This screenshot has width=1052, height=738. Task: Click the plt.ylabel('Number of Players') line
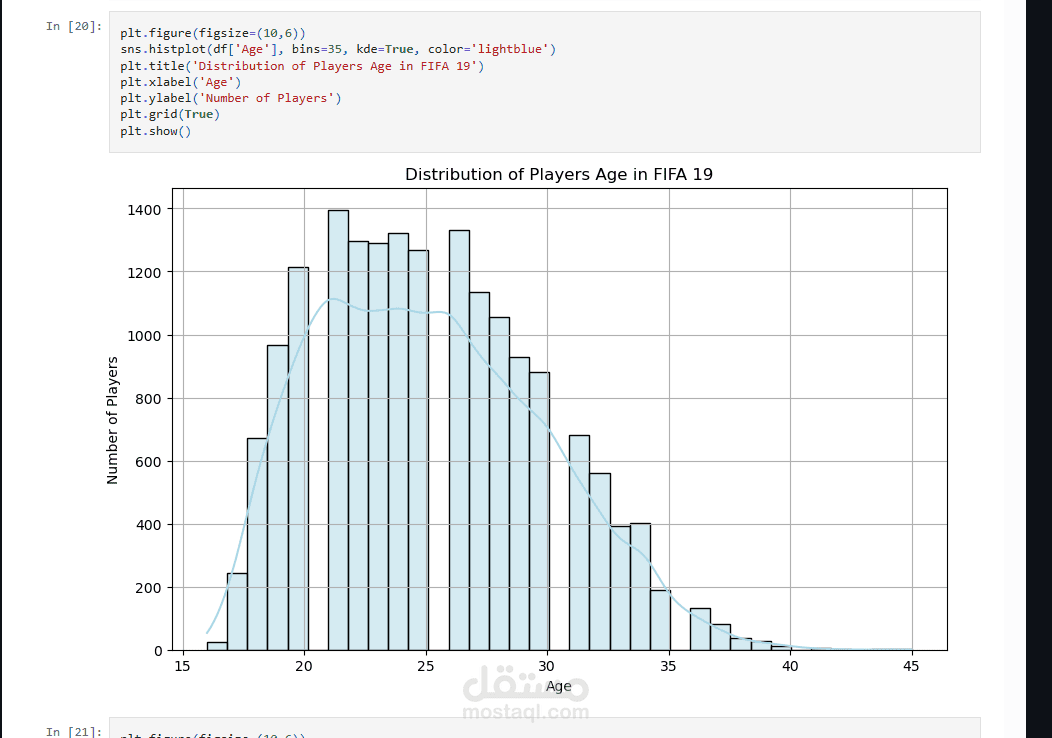click(x=231, y=98)
